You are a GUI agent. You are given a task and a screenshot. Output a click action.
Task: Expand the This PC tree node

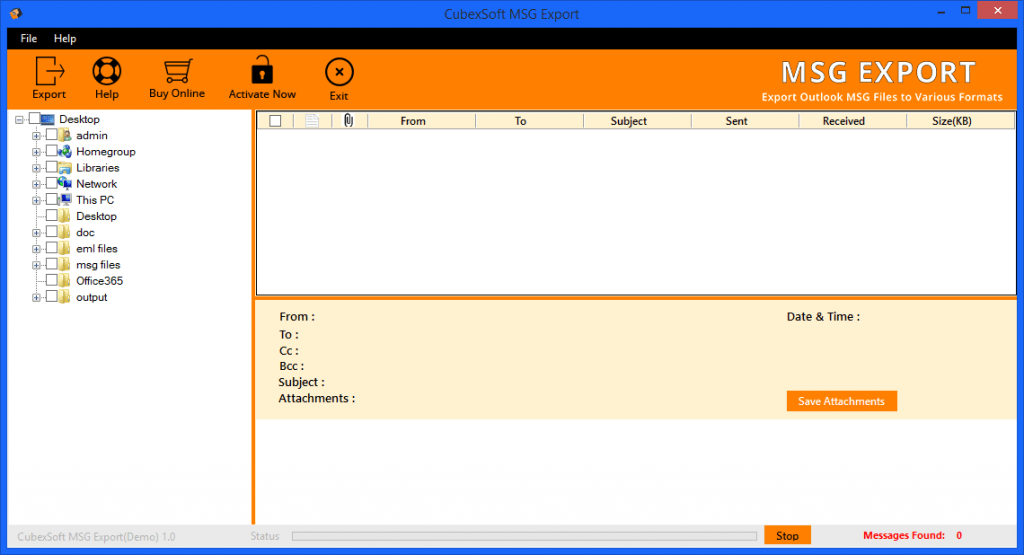pos(37,200)
